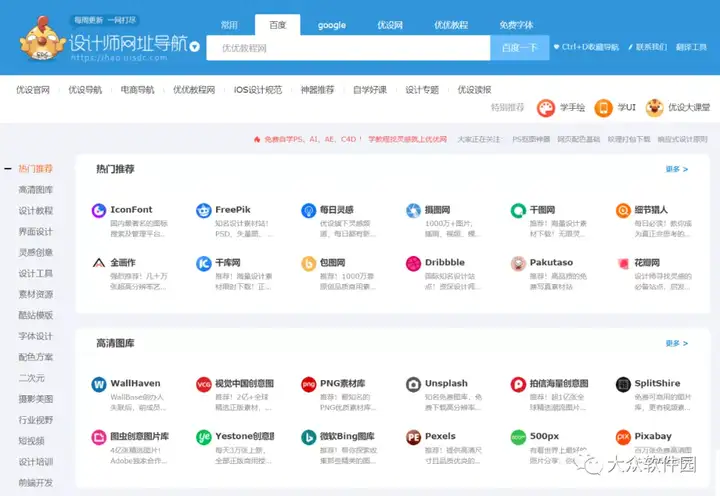Select 灵感创意 in the left sidebar
The image size is (720, 496).
pos(36,253)
